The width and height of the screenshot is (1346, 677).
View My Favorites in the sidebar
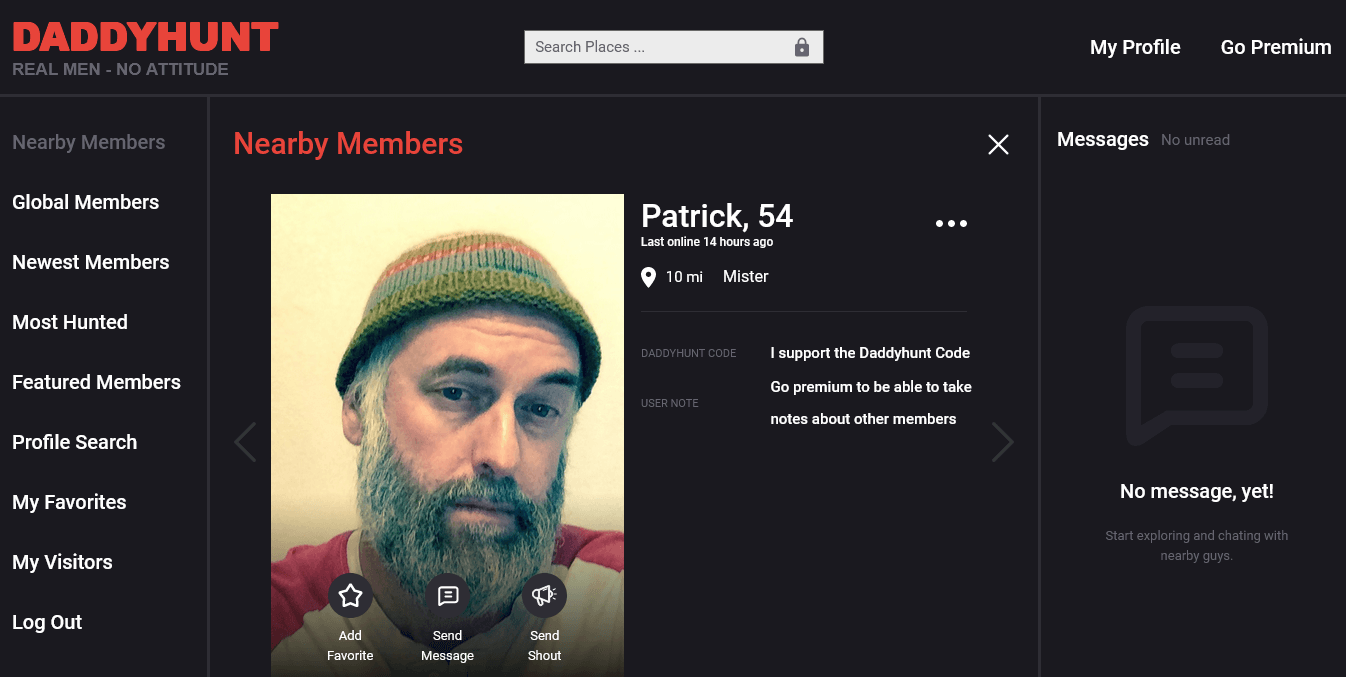coord(70,502)
